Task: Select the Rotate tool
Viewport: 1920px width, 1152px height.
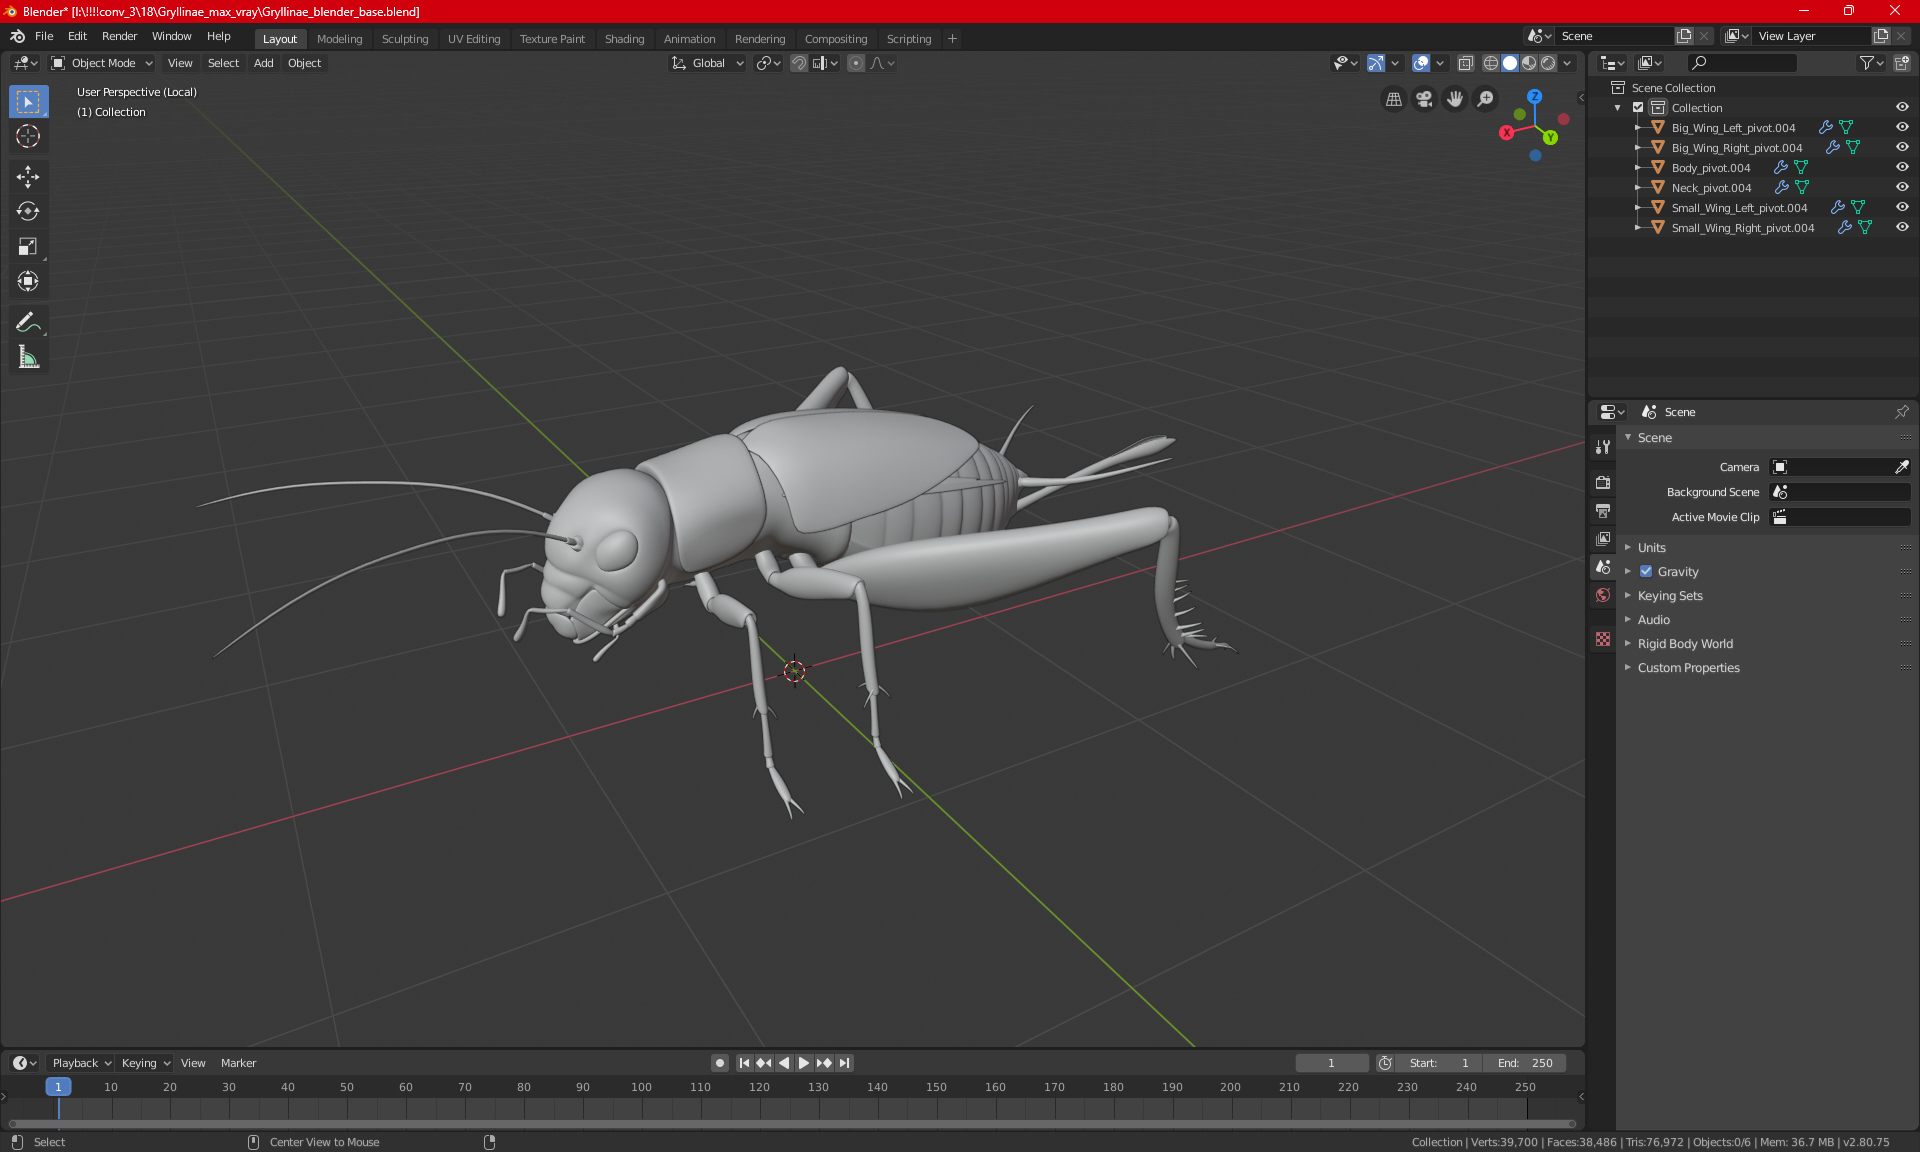Action: point(28,211)
